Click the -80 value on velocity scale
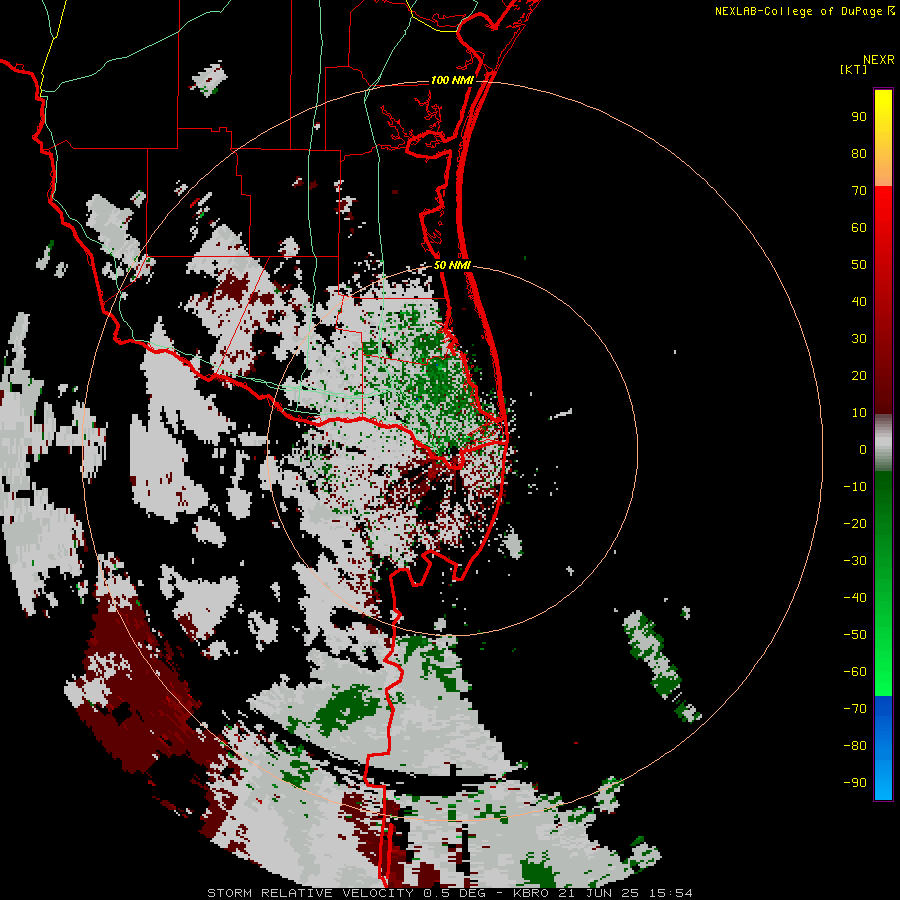 [x=855, y=746]
